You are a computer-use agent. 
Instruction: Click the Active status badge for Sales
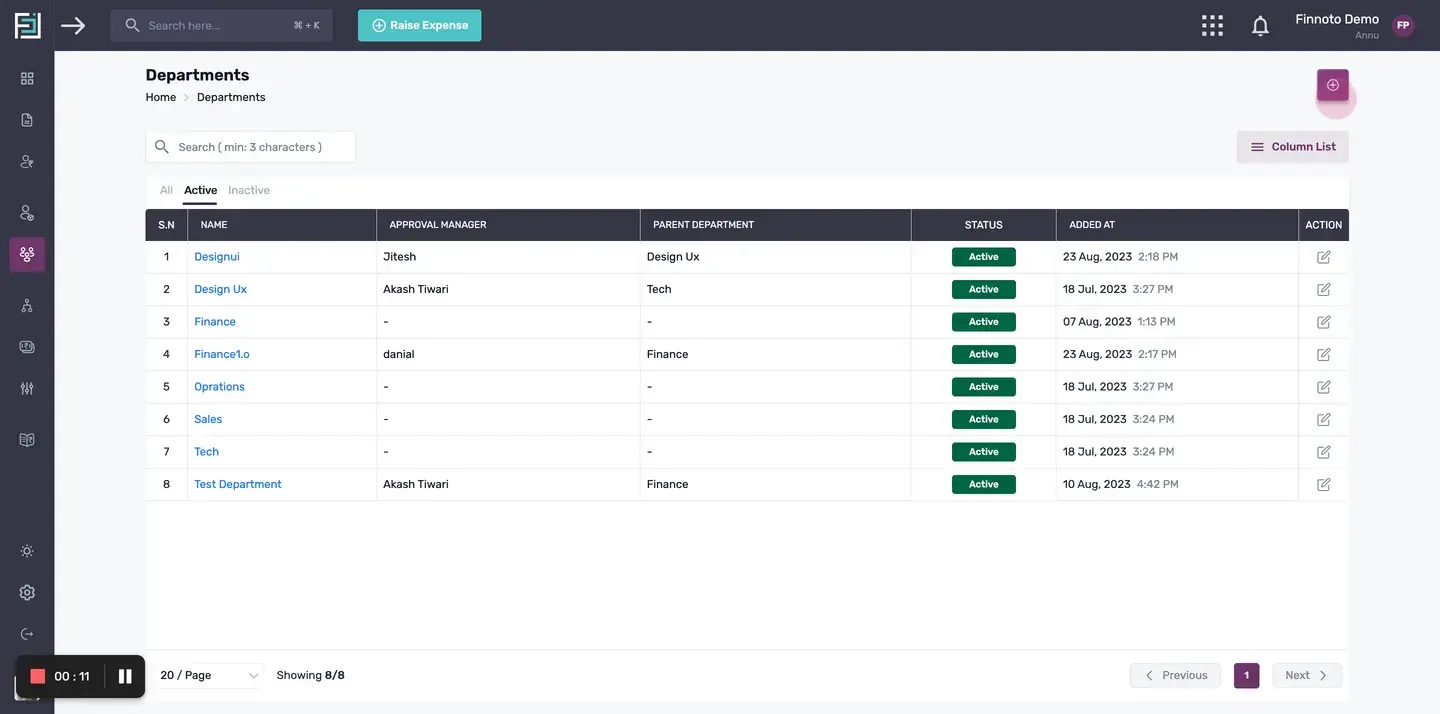pos(983,419)
